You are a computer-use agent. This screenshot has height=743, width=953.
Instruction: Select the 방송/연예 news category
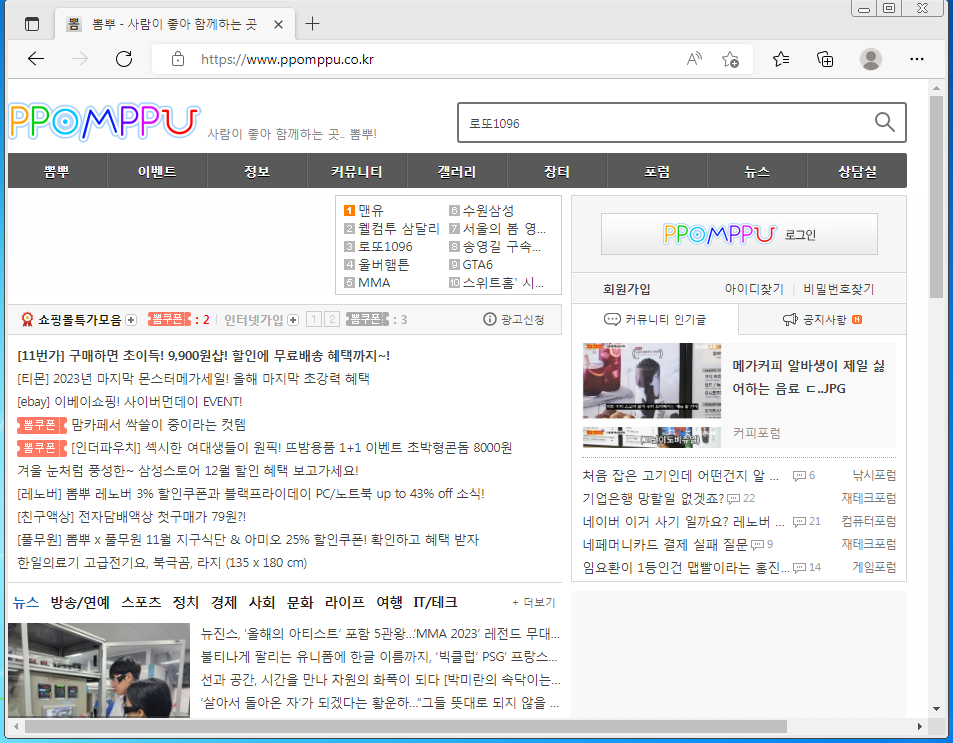(80, 603)
